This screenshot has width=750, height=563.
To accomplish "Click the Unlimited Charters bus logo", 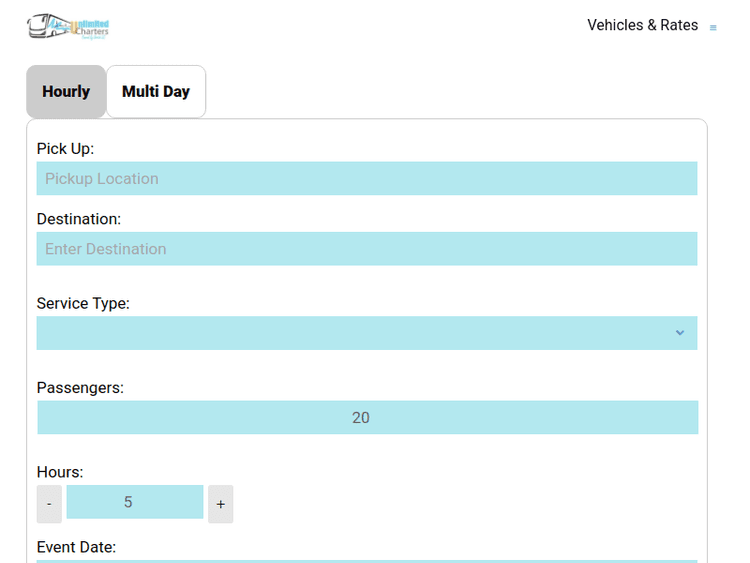I will click(x=68, y=26).
